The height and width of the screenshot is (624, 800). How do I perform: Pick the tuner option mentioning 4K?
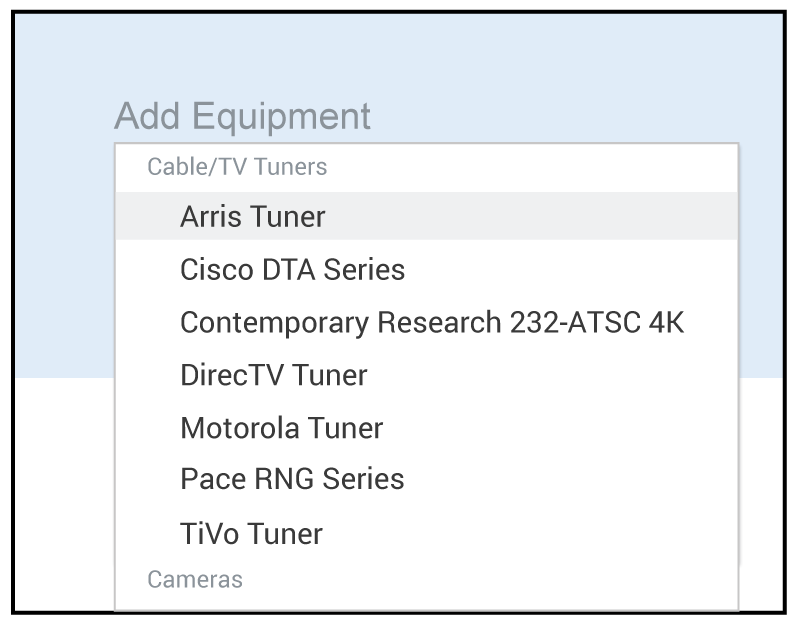click(431, 323)
